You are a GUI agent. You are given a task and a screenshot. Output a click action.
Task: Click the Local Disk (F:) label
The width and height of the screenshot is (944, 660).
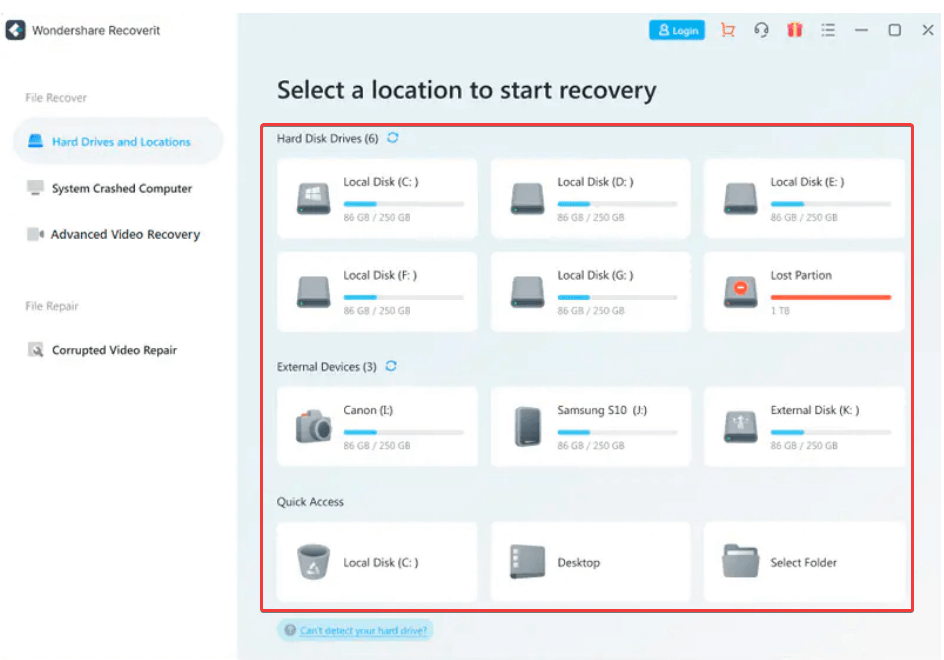point(380,275)
